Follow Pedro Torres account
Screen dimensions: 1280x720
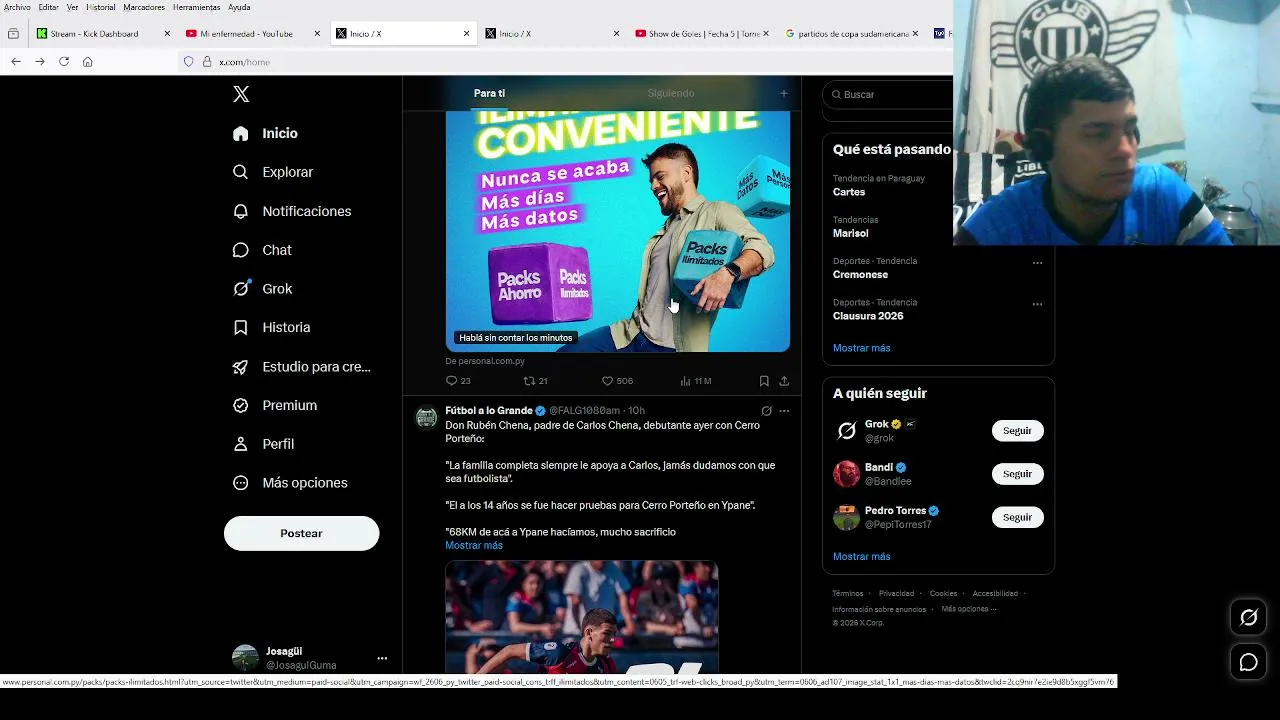tap(1017, 517)
